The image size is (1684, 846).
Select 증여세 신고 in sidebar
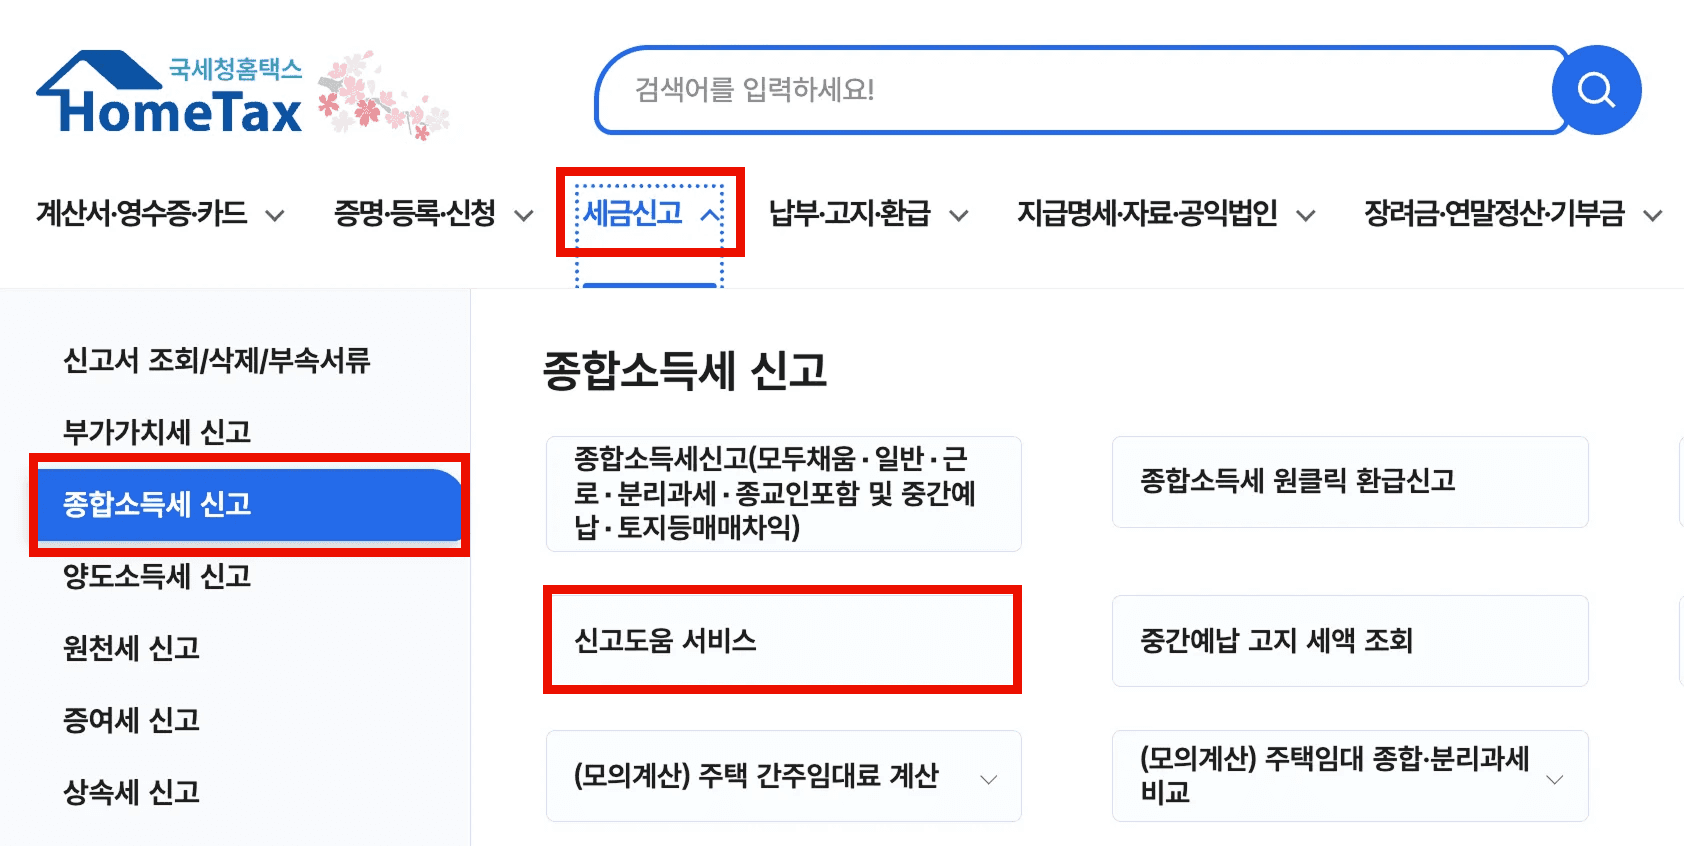(x=132, y=720)
